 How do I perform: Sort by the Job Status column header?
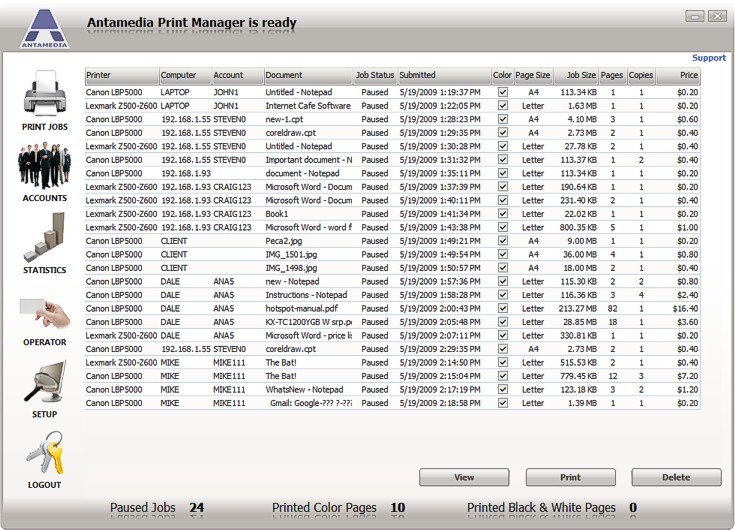coord(375,75)
